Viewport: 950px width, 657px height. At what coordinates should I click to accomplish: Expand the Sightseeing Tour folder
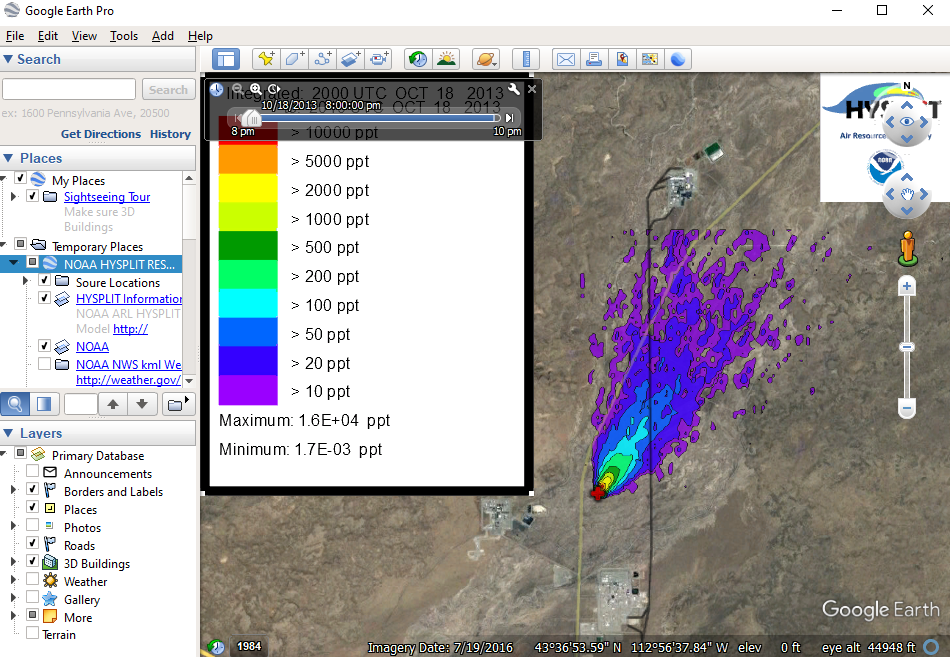[13, 196]
